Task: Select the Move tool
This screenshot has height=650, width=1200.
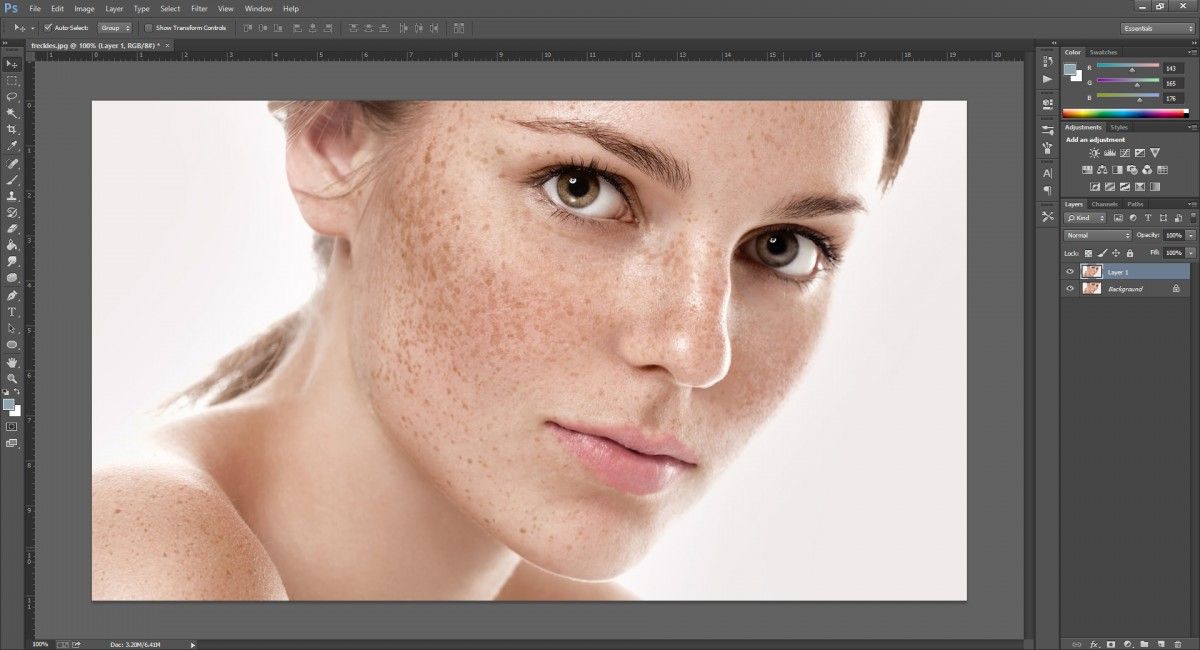Action: click(x=12, y=62)
